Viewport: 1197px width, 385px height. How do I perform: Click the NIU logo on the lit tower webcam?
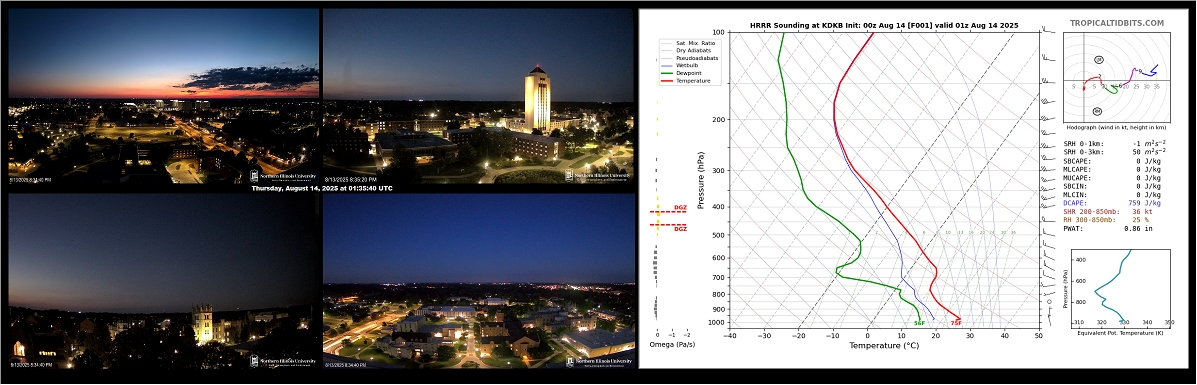coord(598,175)
